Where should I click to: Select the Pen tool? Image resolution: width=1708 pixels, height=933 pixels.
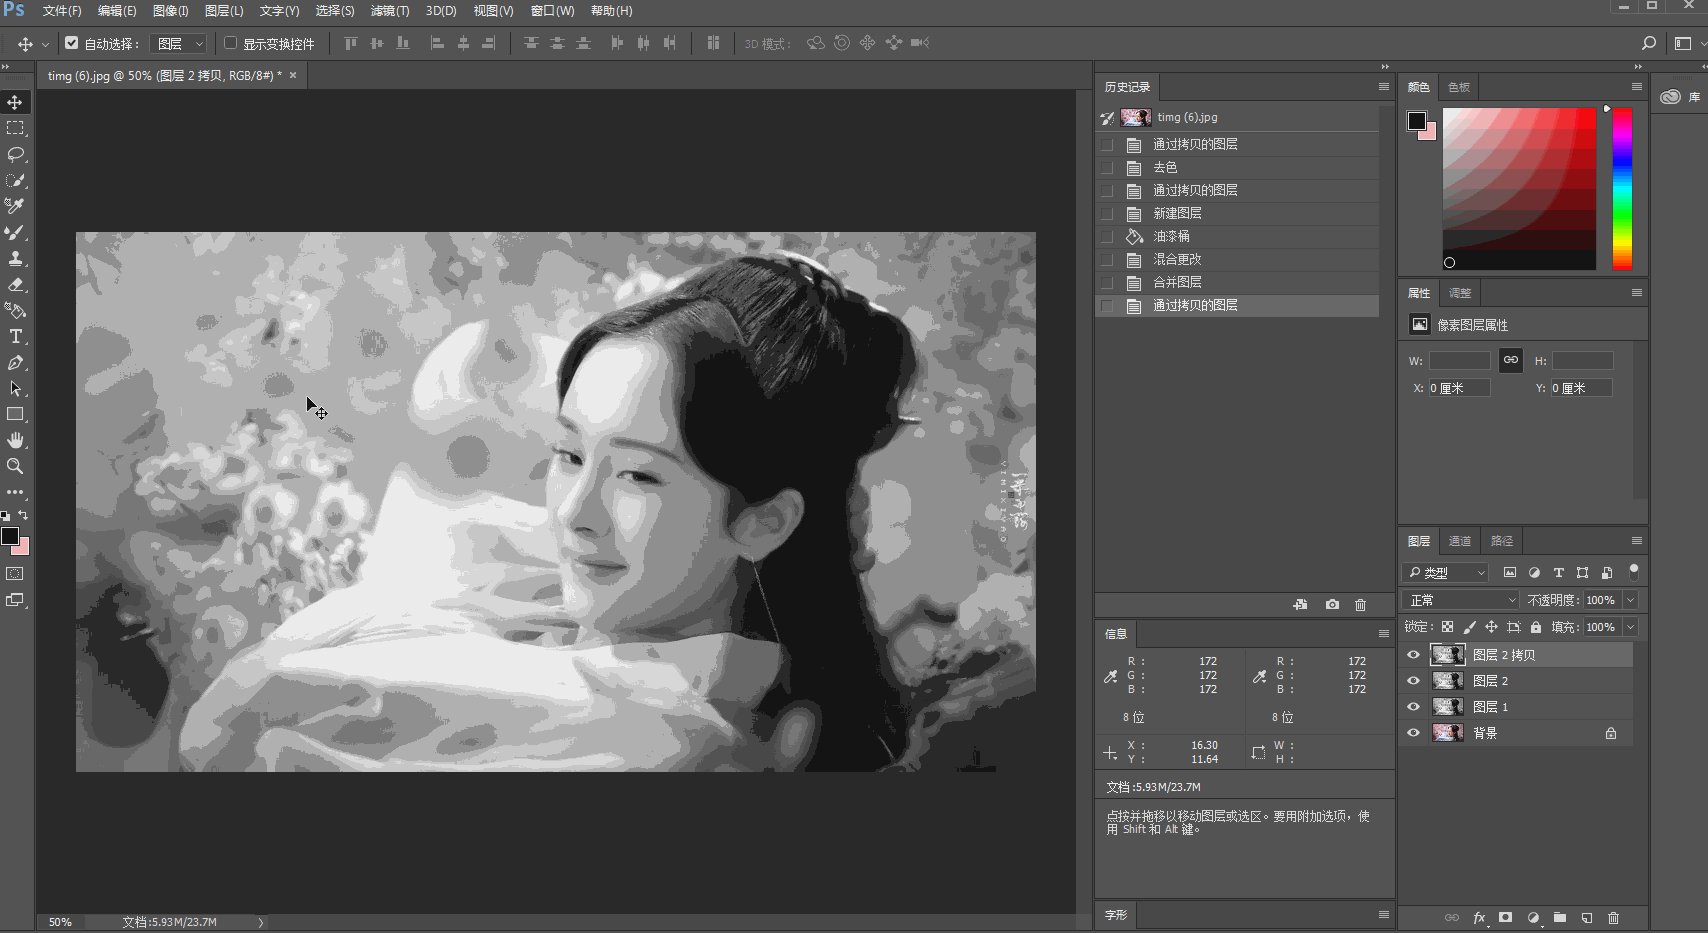pos(15,362)
